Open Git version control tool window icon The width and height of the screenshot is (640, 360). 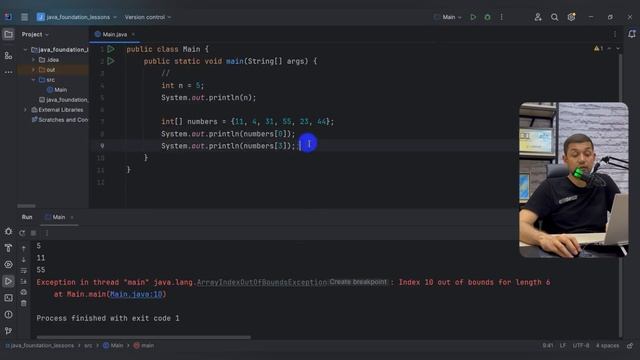pos(8,331)
